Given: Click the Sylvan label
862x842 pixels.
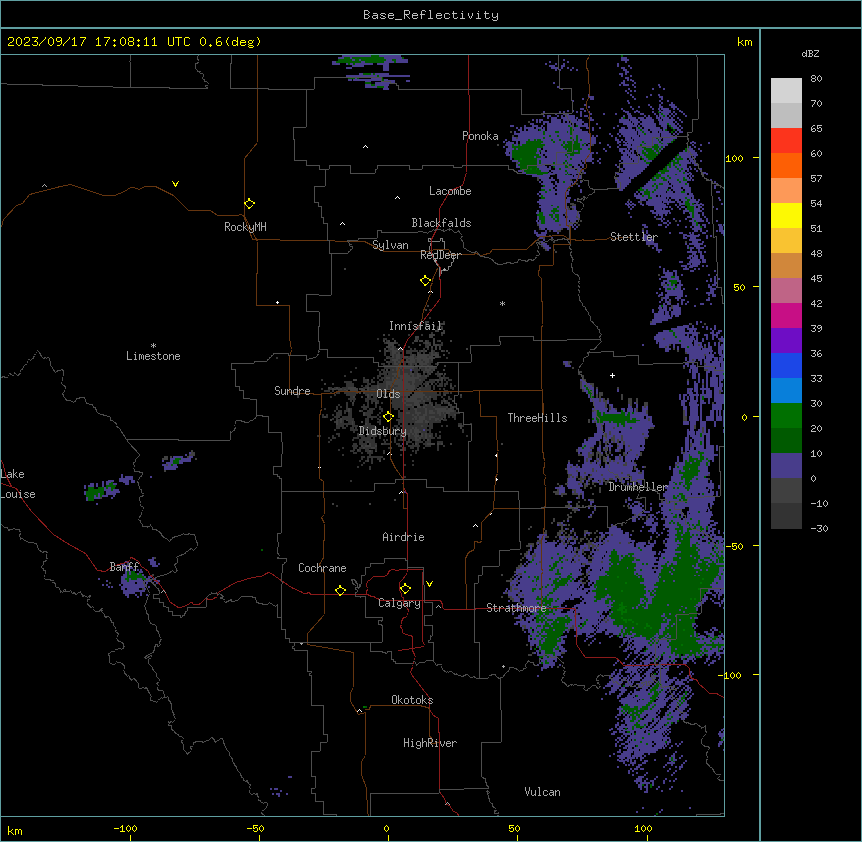Looking at the screenshot, I should coord(390,245).
